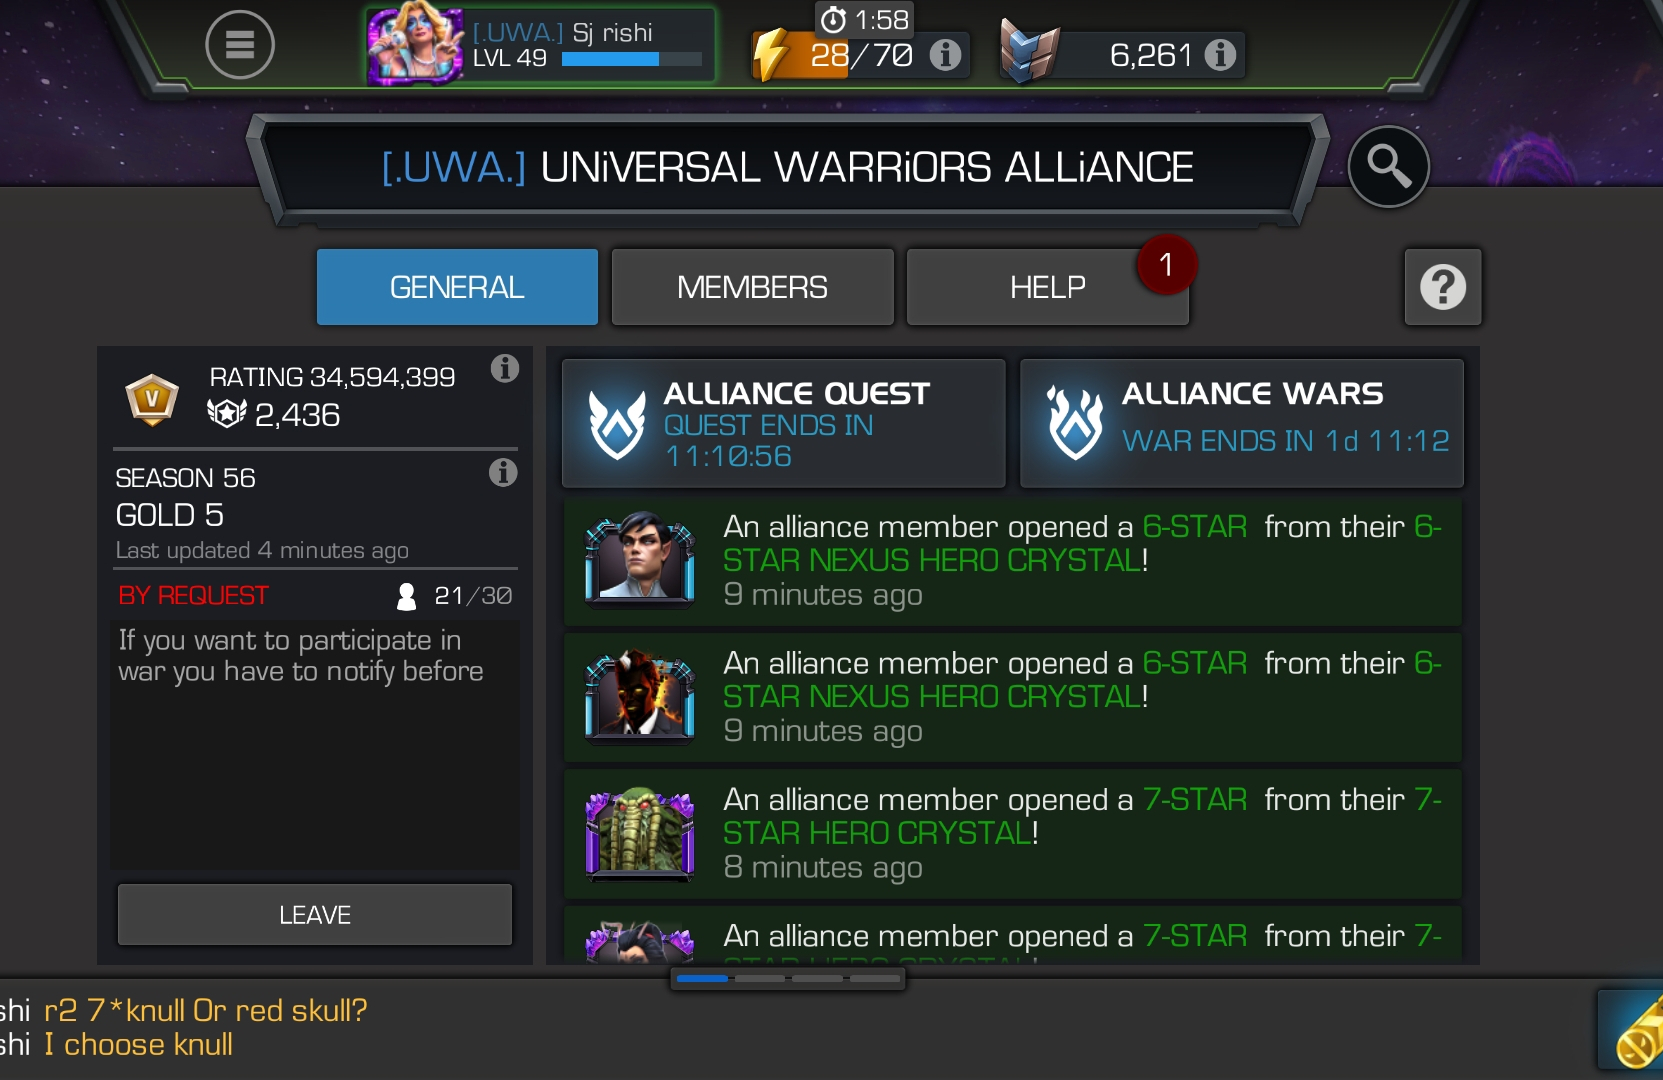Open the Alliance Quest panel
The image size is (1663, 1080).
(783, 424)
